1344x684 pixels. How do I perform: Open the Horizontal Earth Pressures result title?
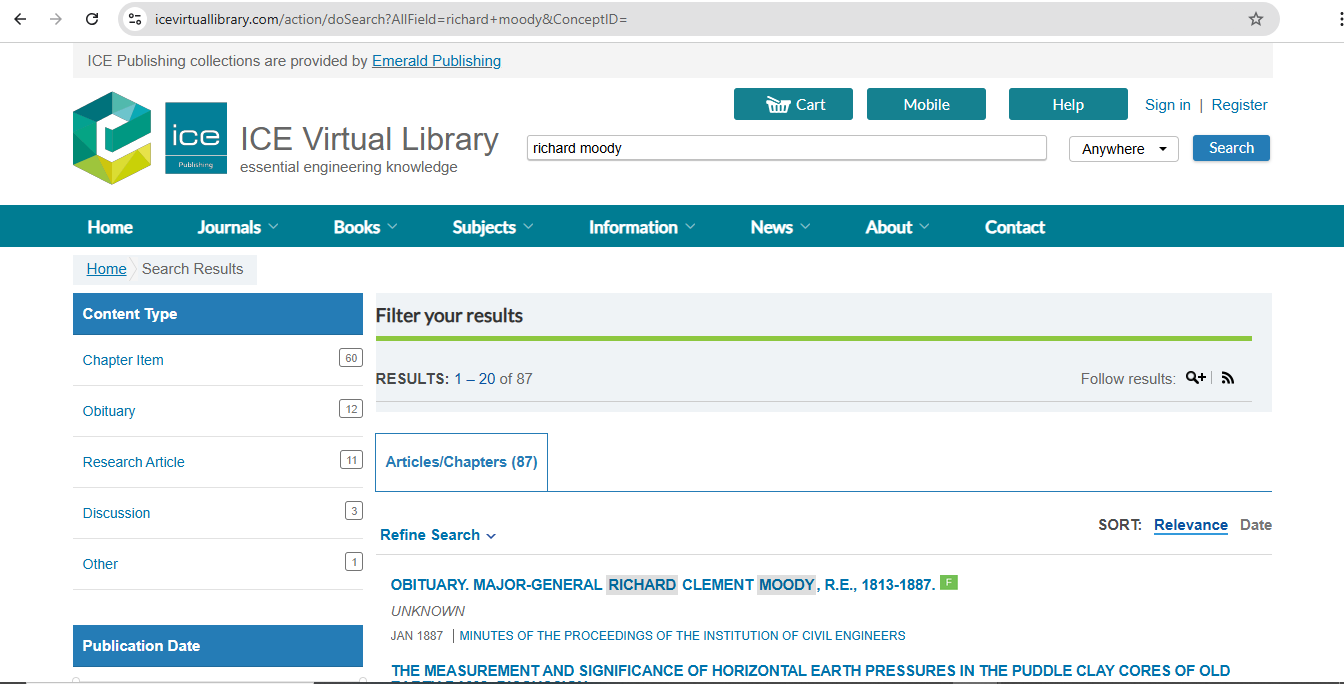point(810,671)
